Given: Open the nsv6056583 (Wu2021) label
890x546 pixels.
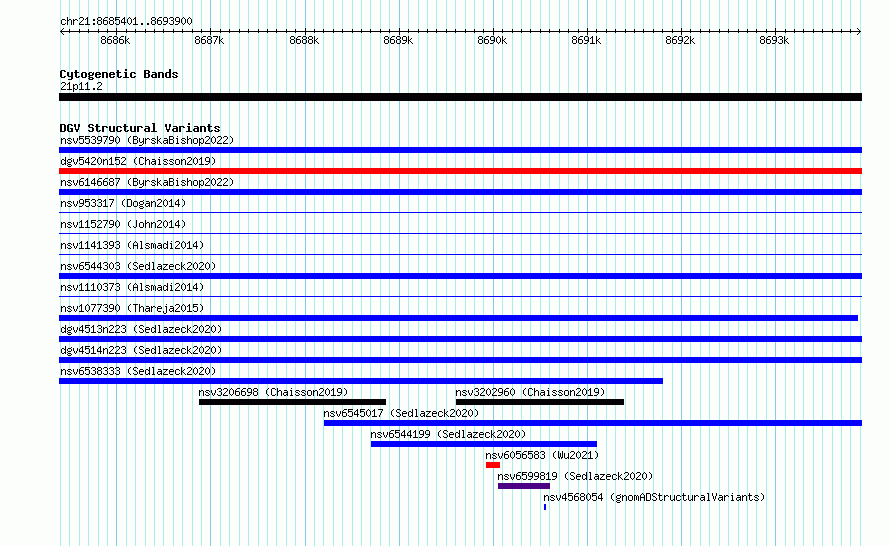Looking at the screenshot, I should (x=542, y=455).
